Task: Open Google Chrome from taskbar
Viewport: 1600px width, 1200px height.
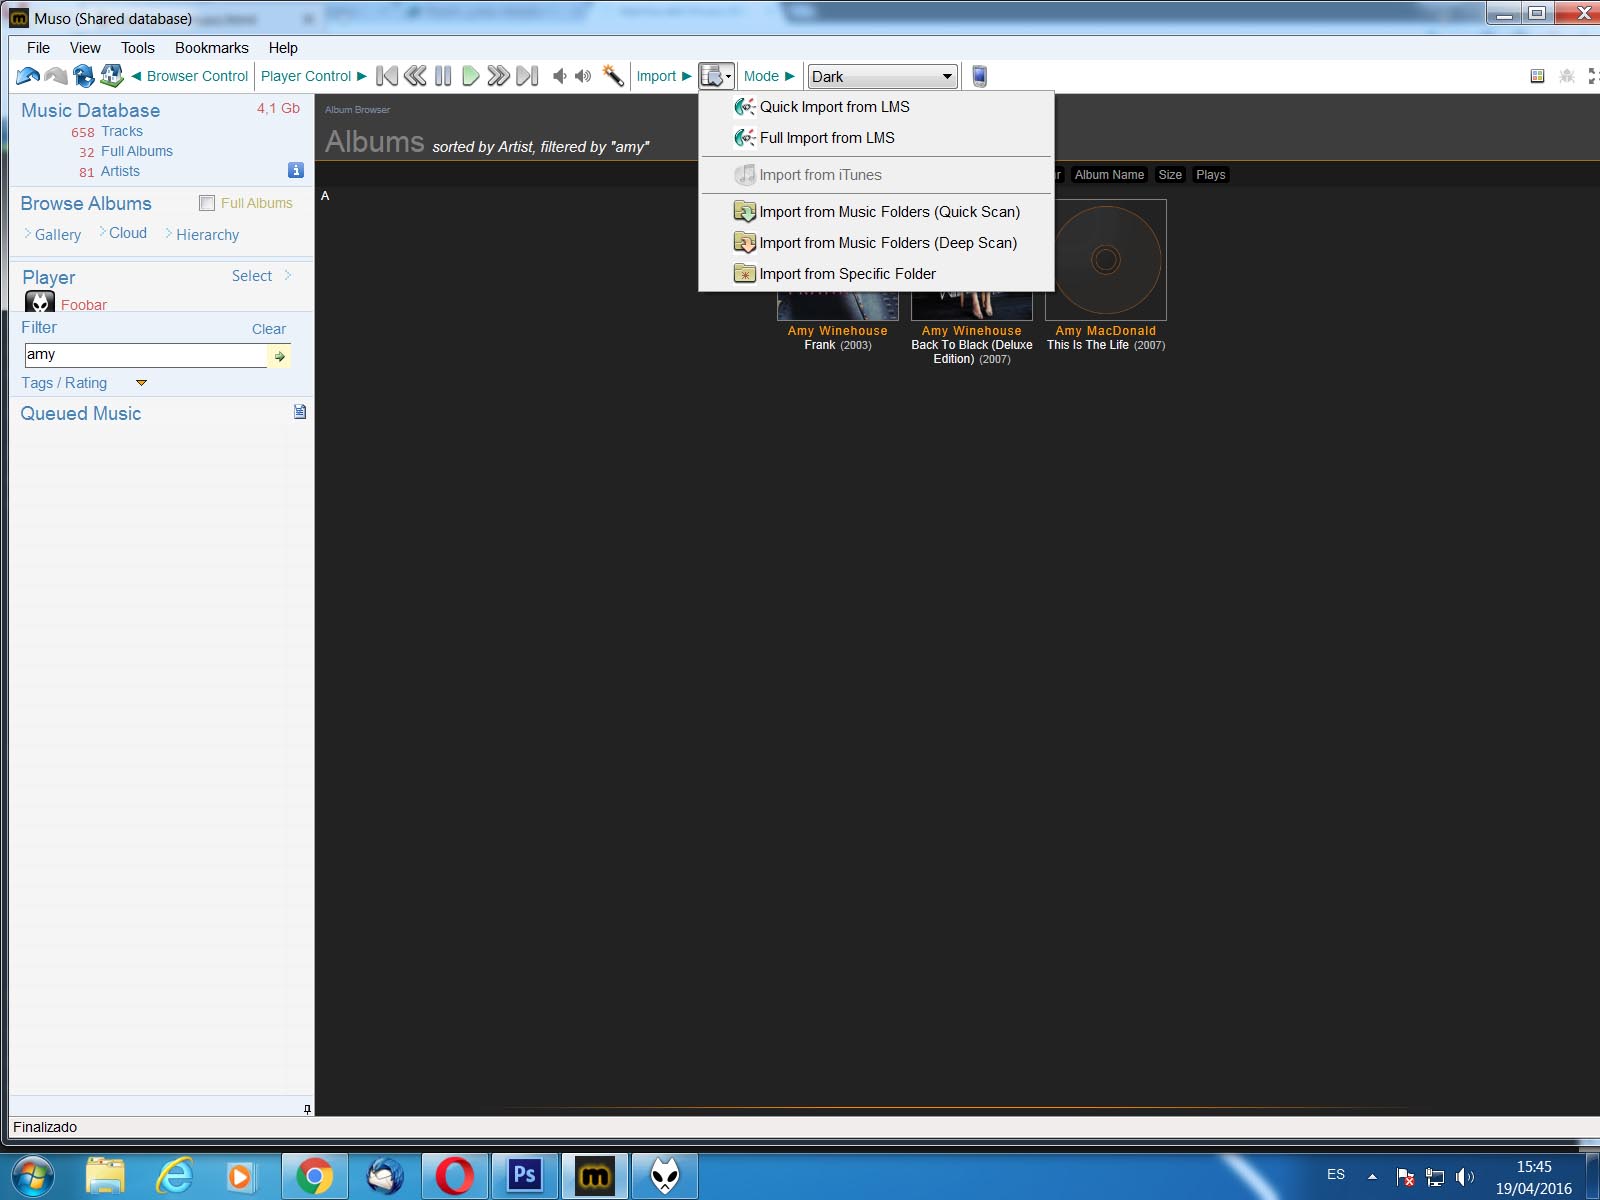Action: coord(314,1176)
